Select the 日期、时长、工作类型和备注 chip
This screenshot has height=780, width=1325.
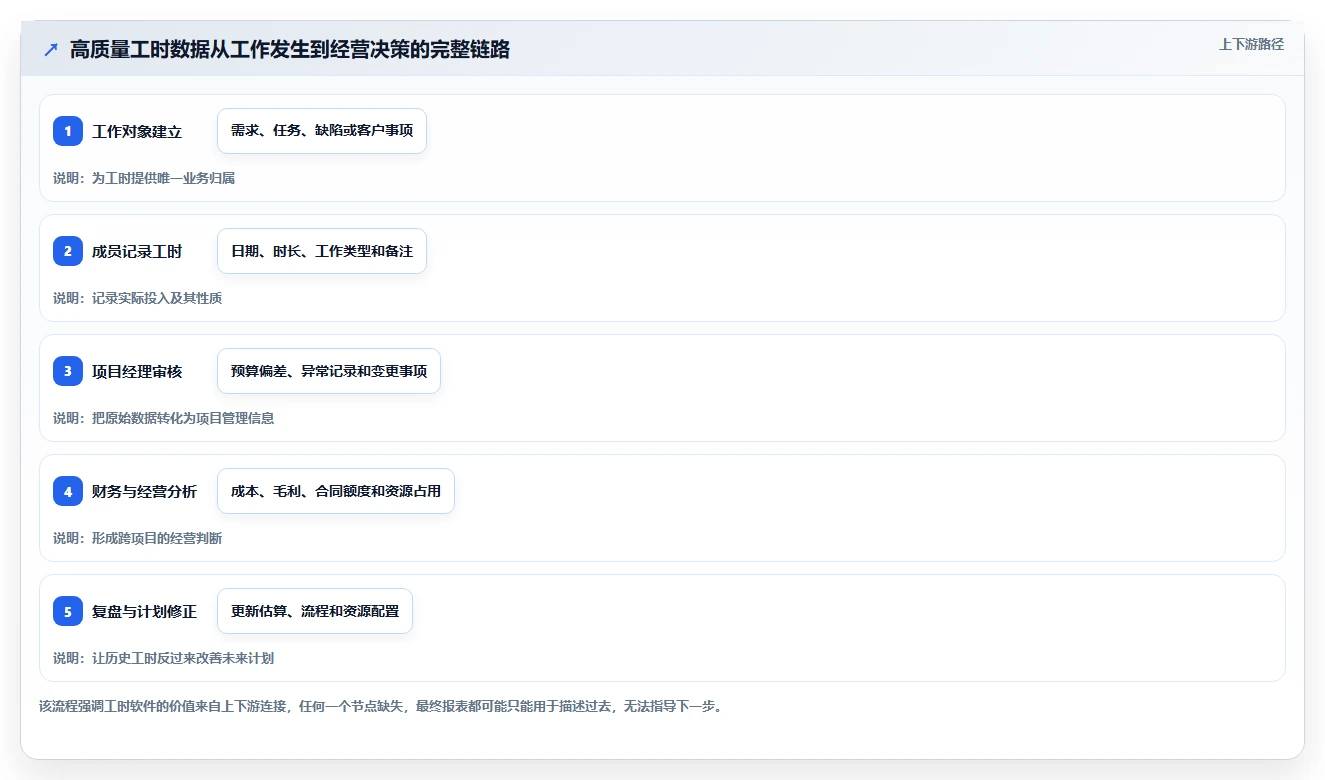click(x=322, y=251)
